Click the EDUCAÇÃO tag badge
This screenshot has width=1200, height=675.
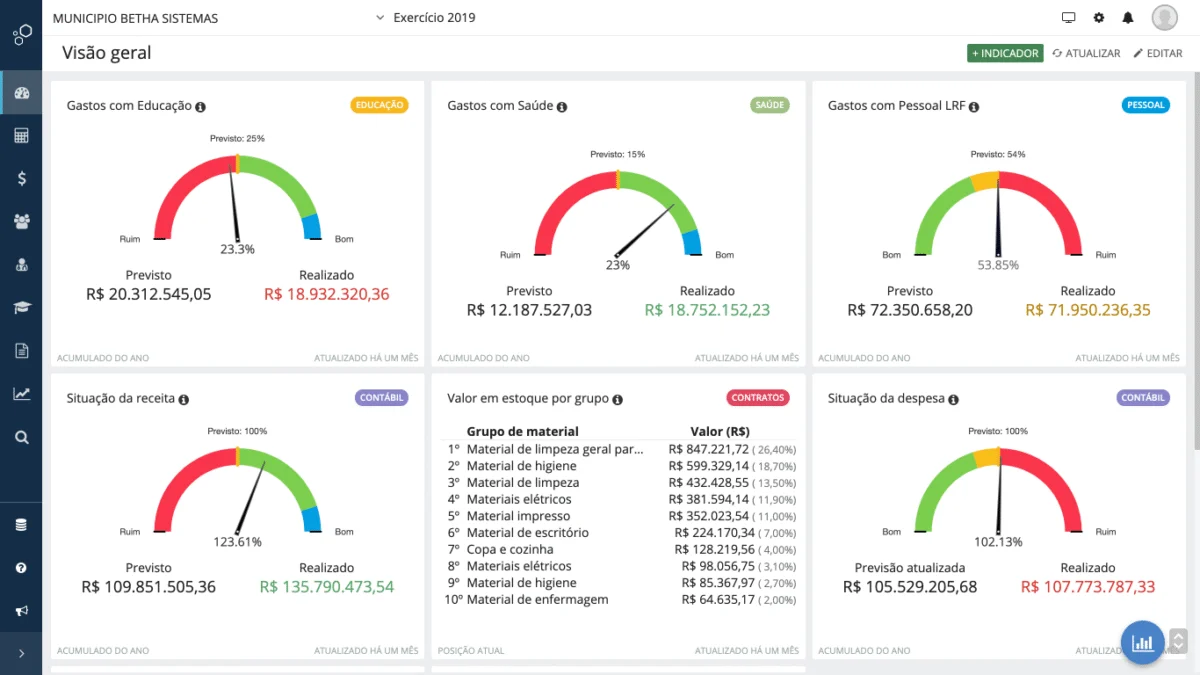pos(380,105)
